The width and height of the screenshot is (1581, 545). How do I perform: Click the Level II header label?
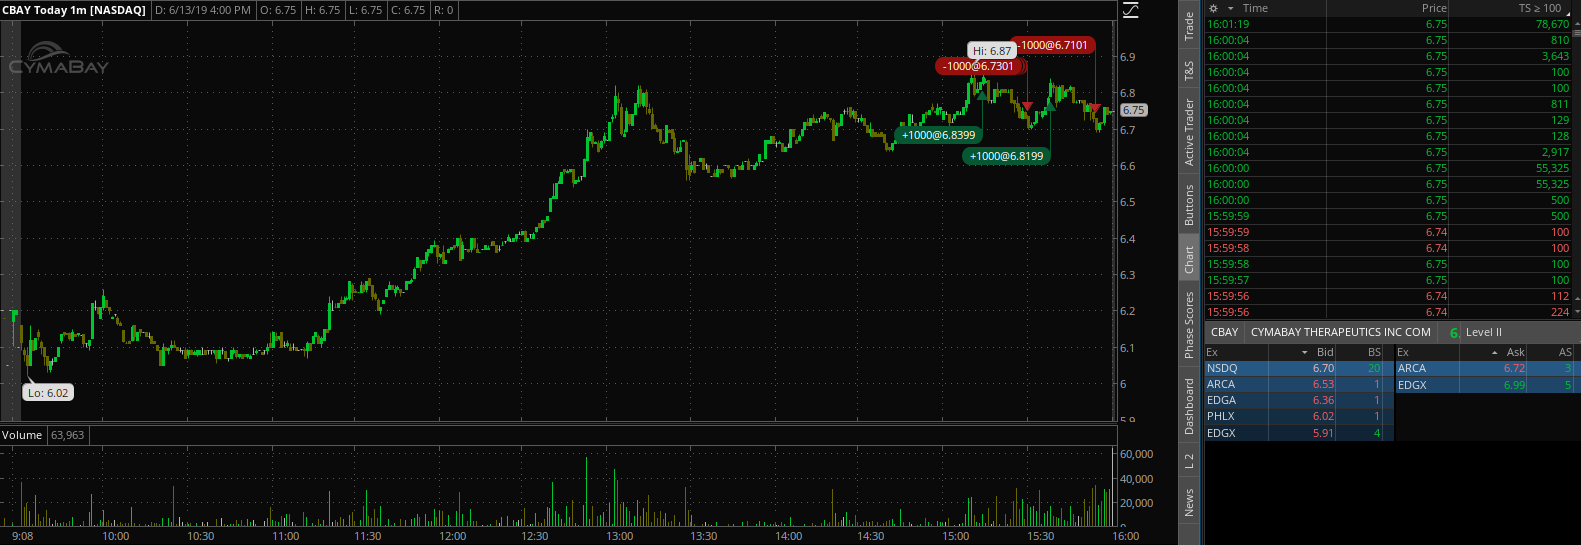[x=1483, y=332]
